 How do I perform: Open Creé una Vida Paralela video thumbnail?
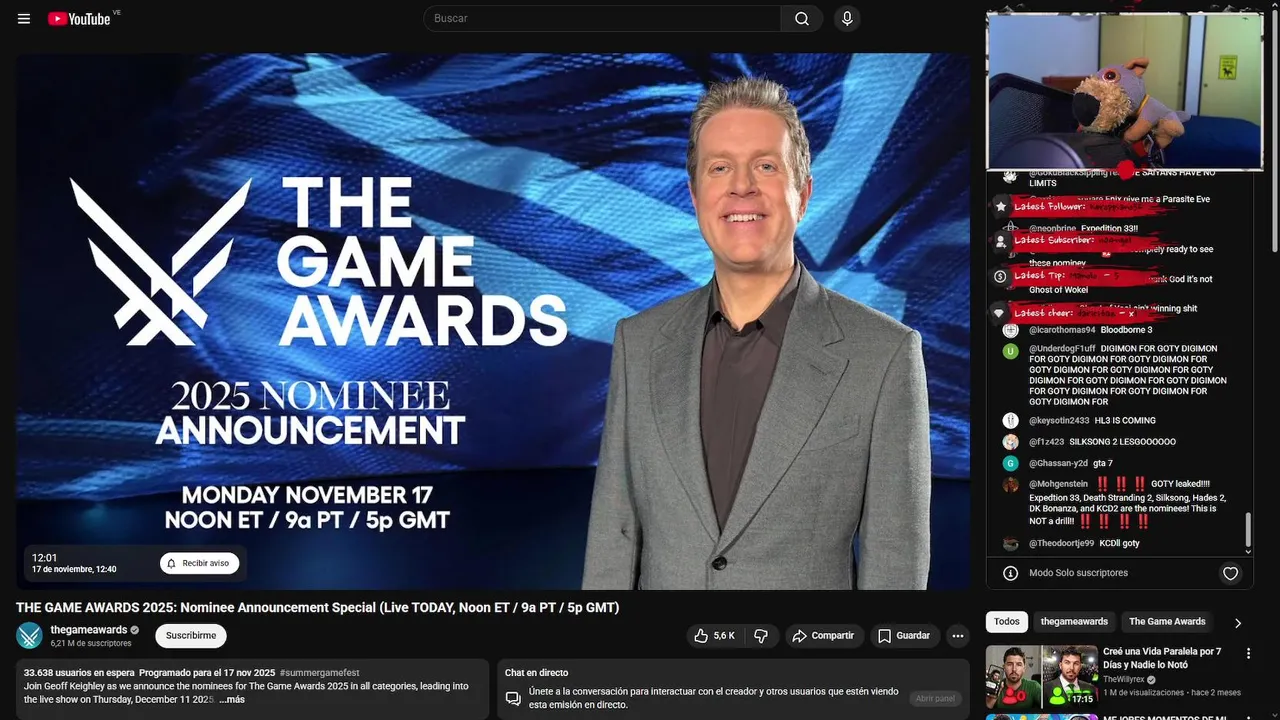[1041, 675]
